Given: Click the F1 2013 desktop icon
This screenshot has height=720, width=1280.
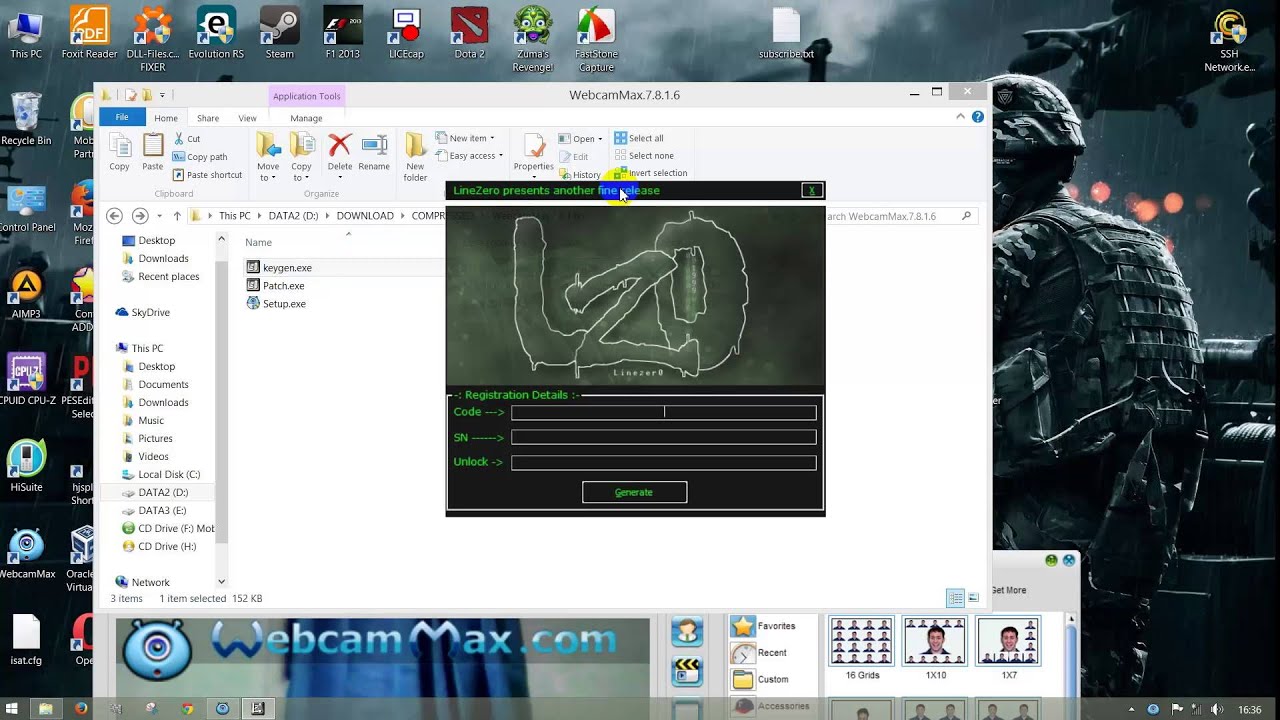Looking at the screenshot, I should point(343,33).
